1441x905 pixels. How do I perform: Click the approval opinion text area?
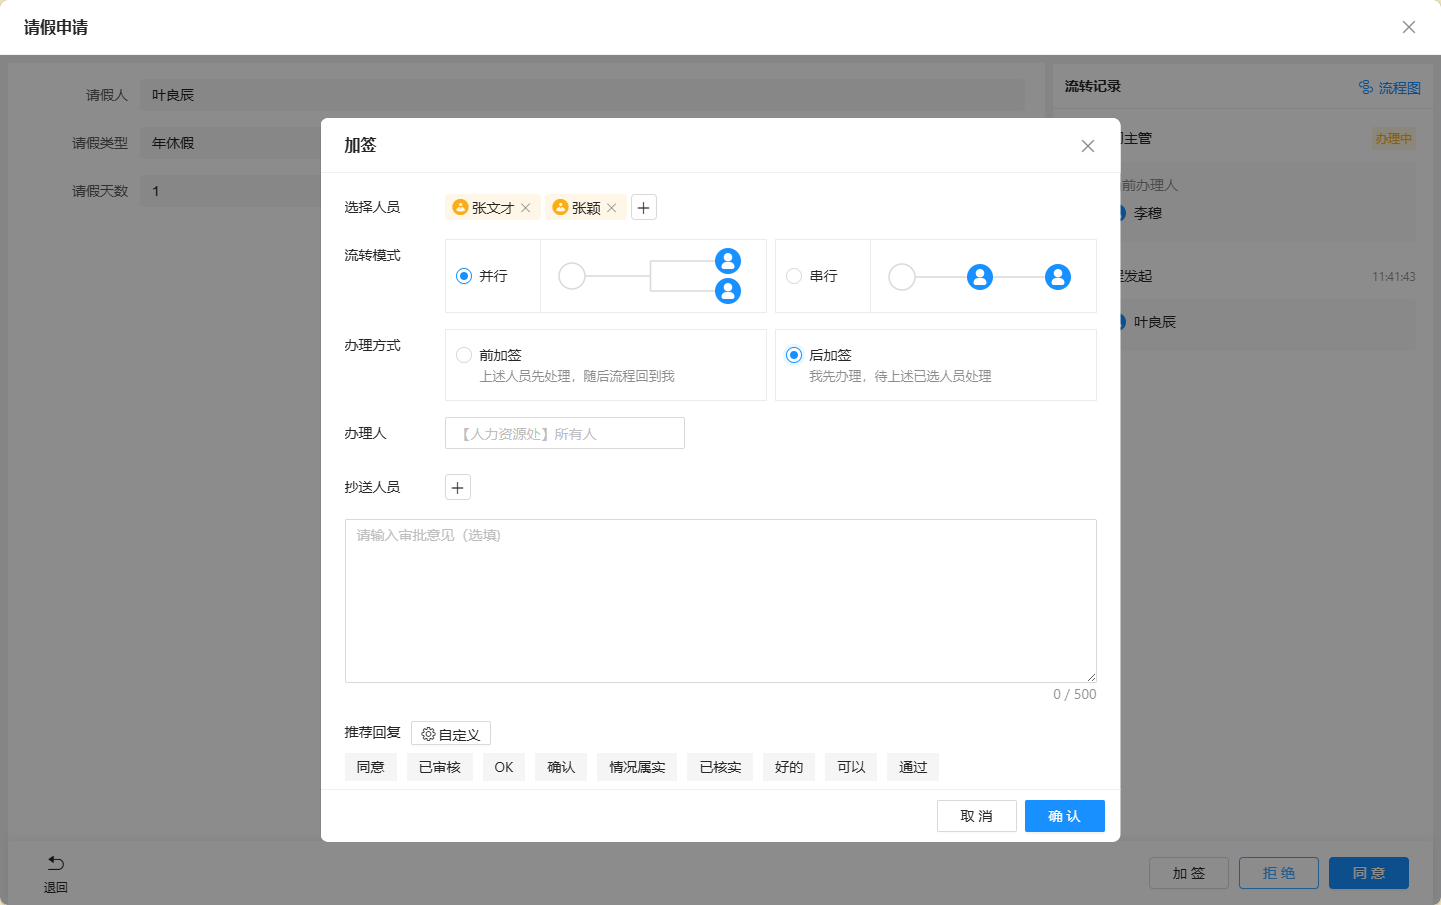[720, 600]
